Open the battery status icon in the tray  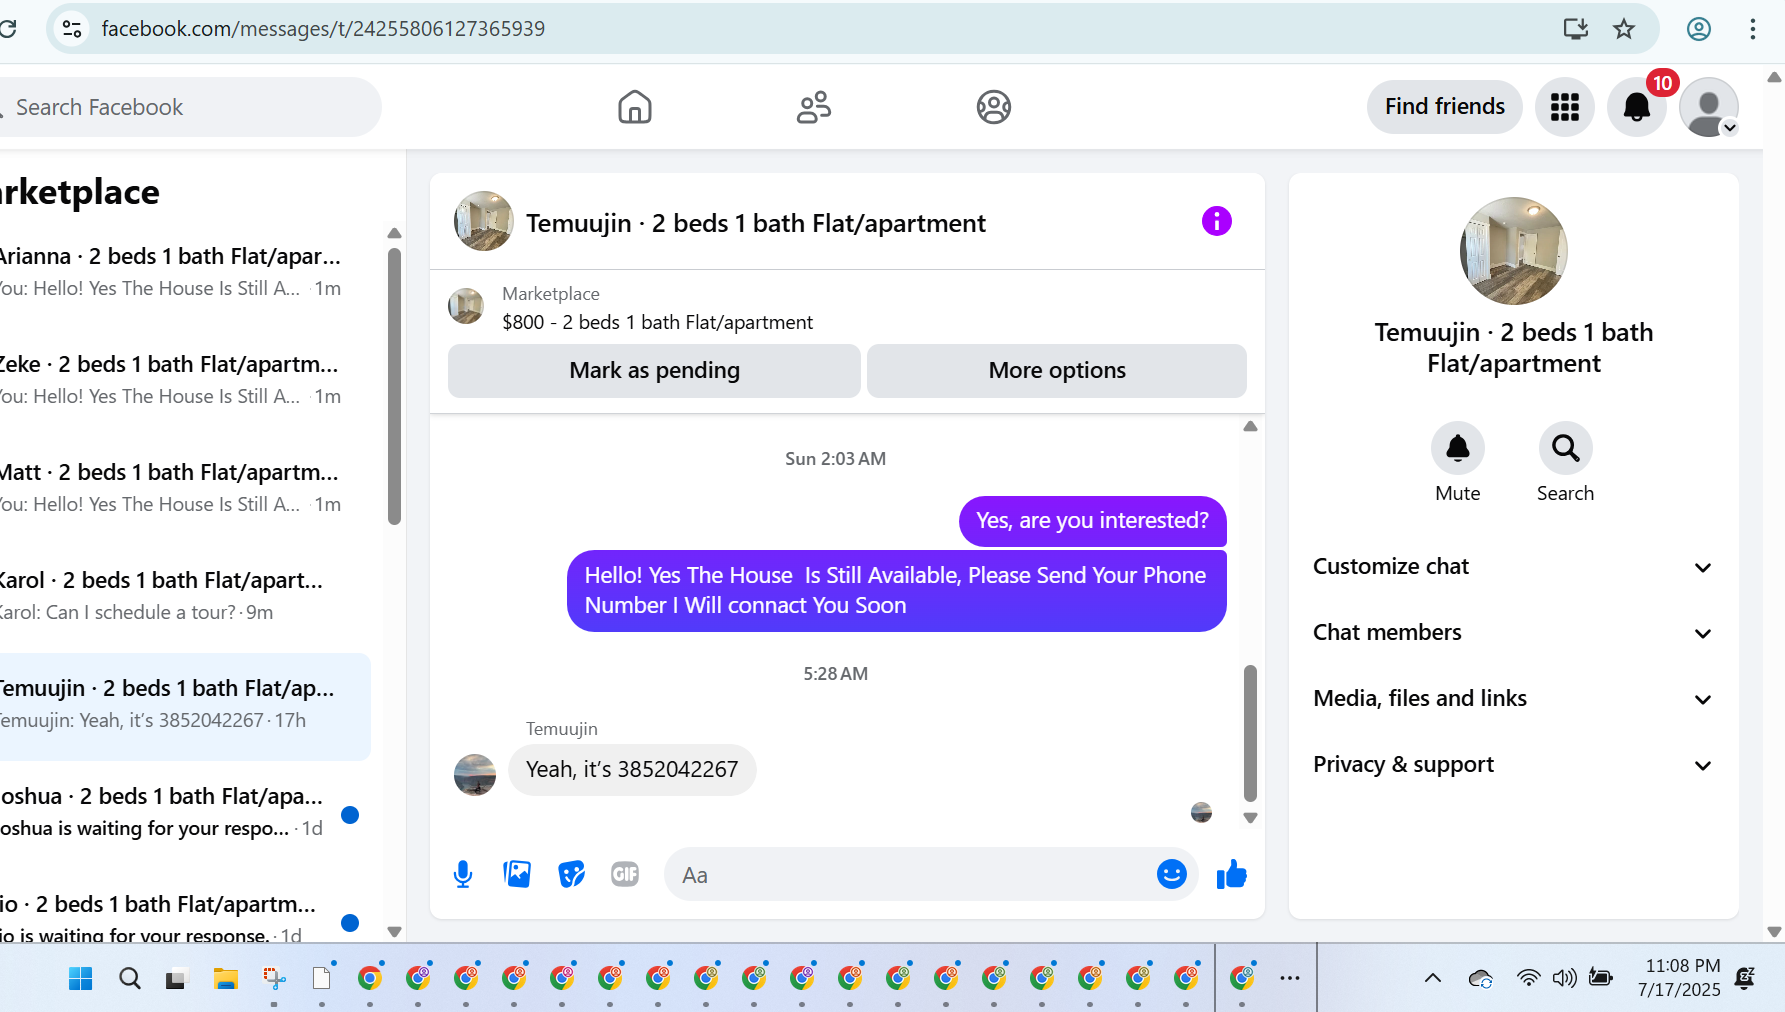(1601, 978)
